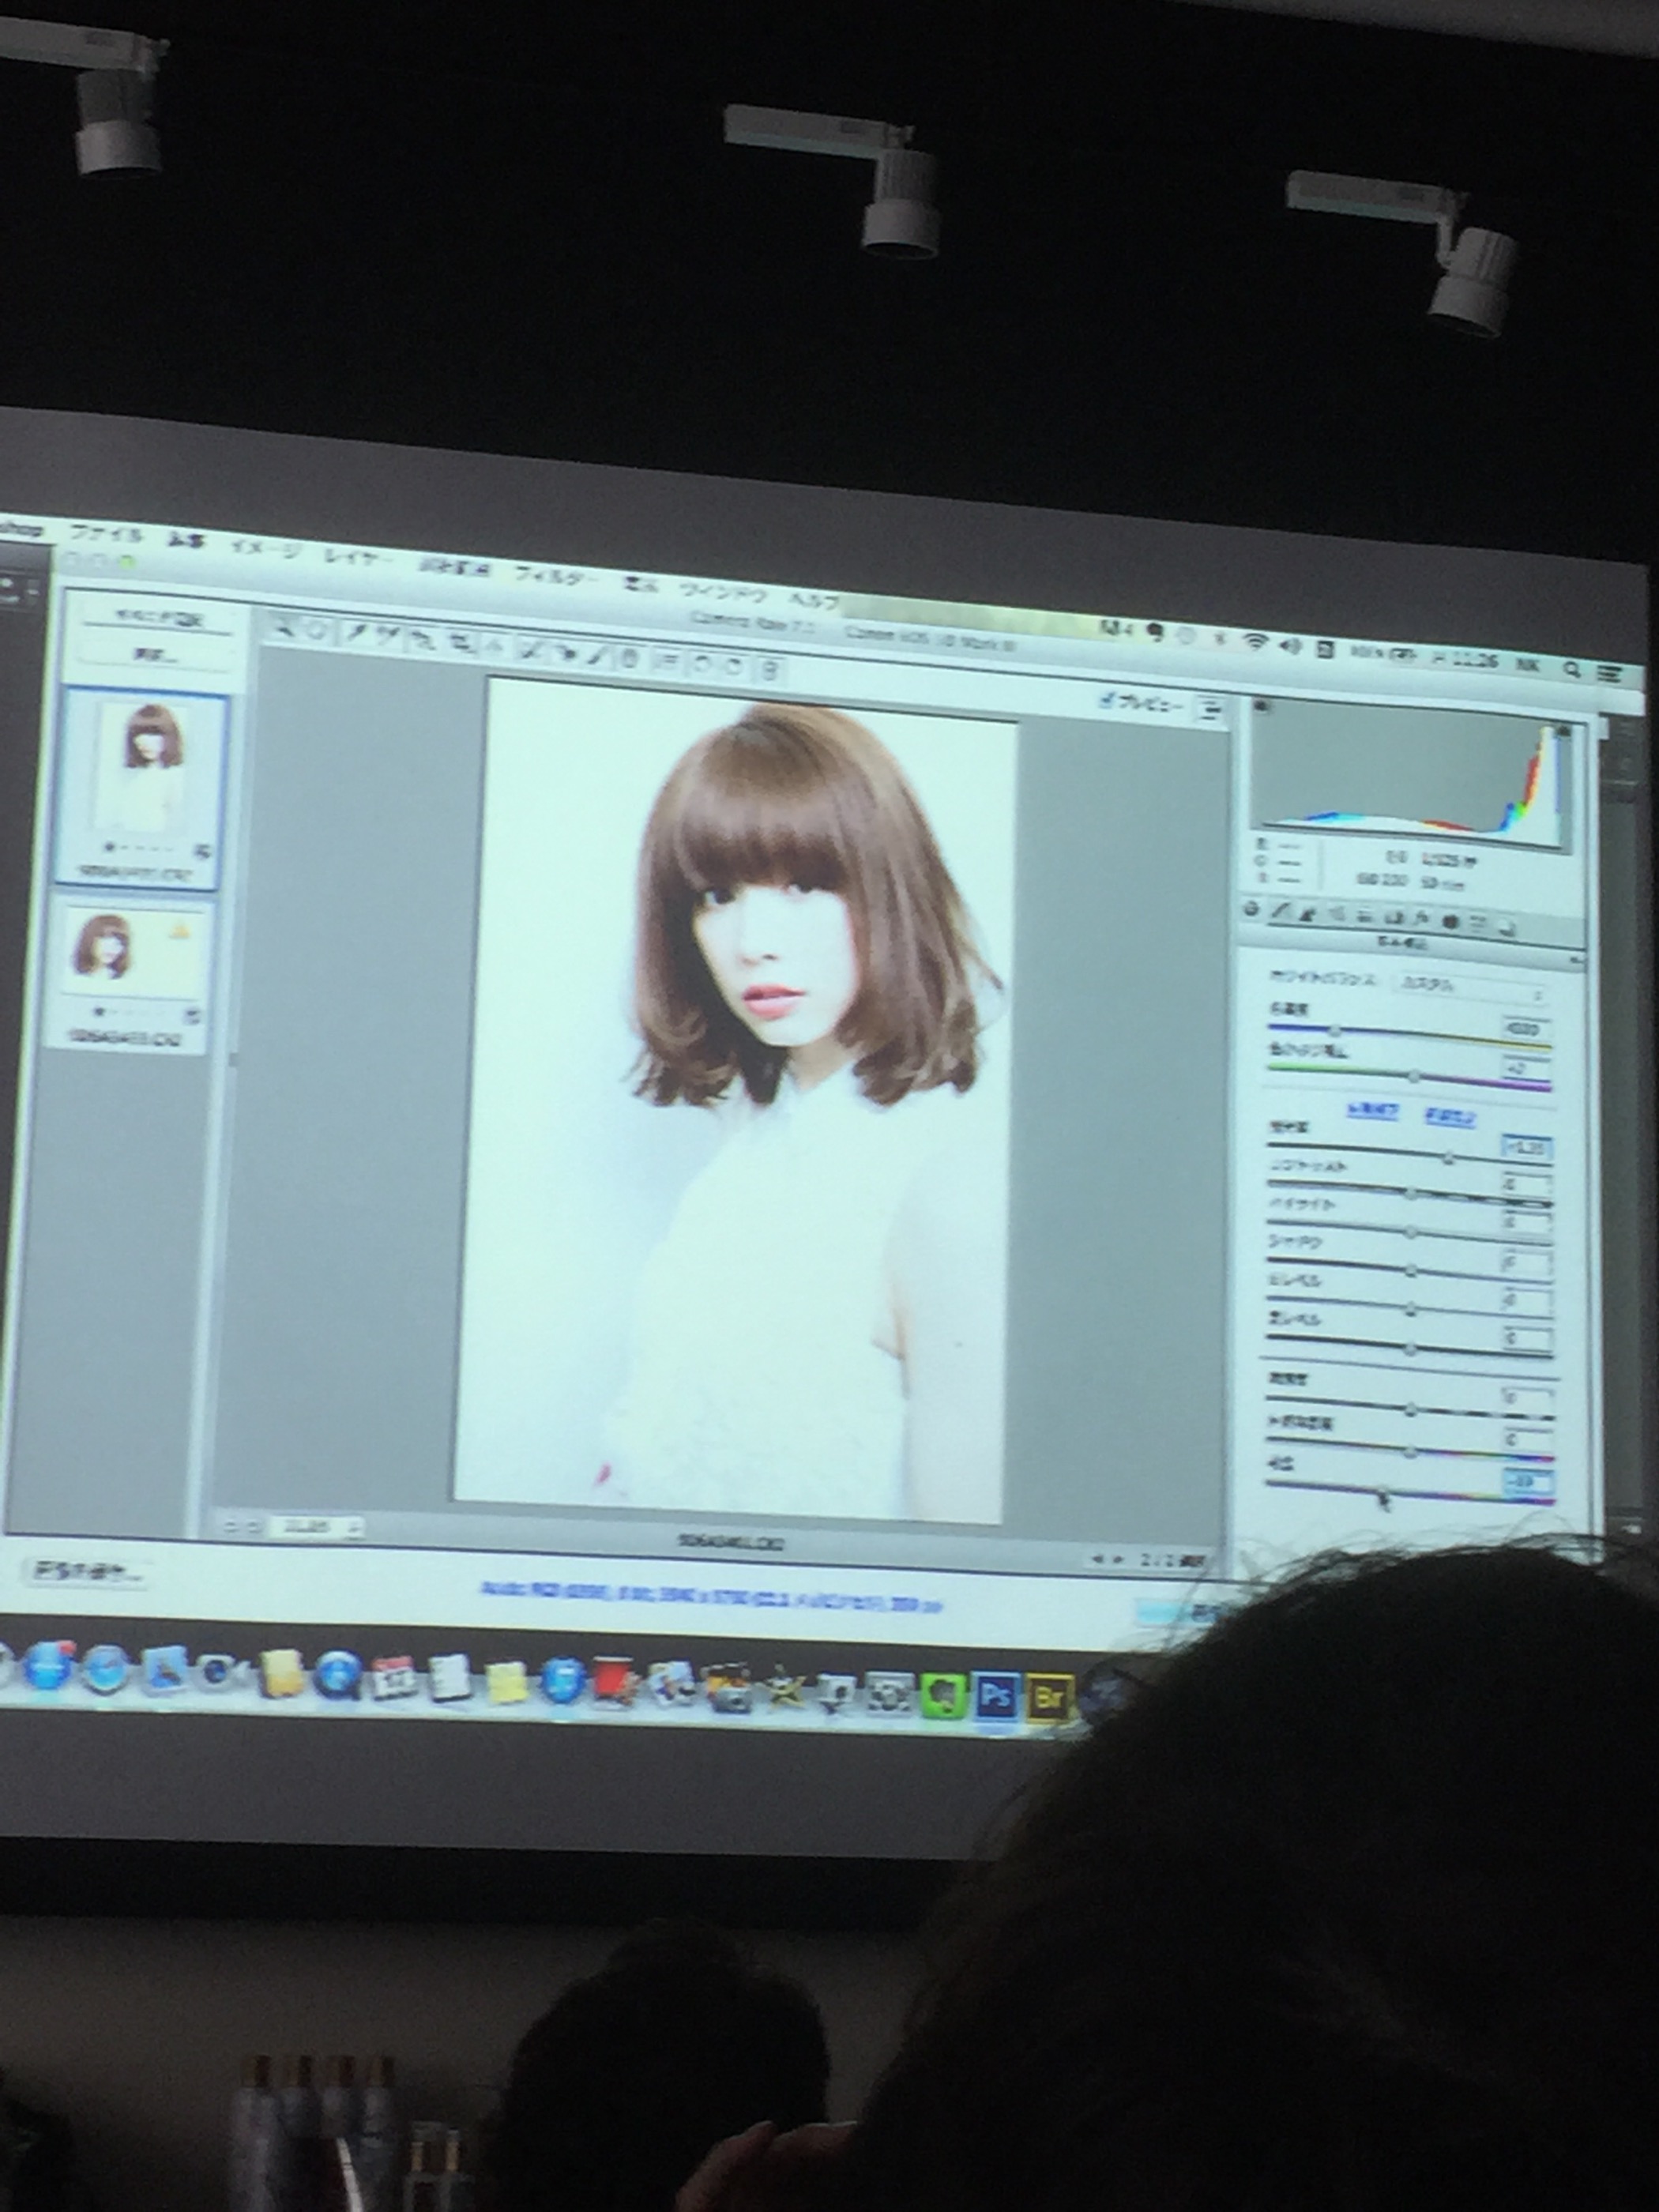Toggle the highlight clipping warning on histogram
This screenshot has width=1659, height=2212.
click(x=1564, y=731)
